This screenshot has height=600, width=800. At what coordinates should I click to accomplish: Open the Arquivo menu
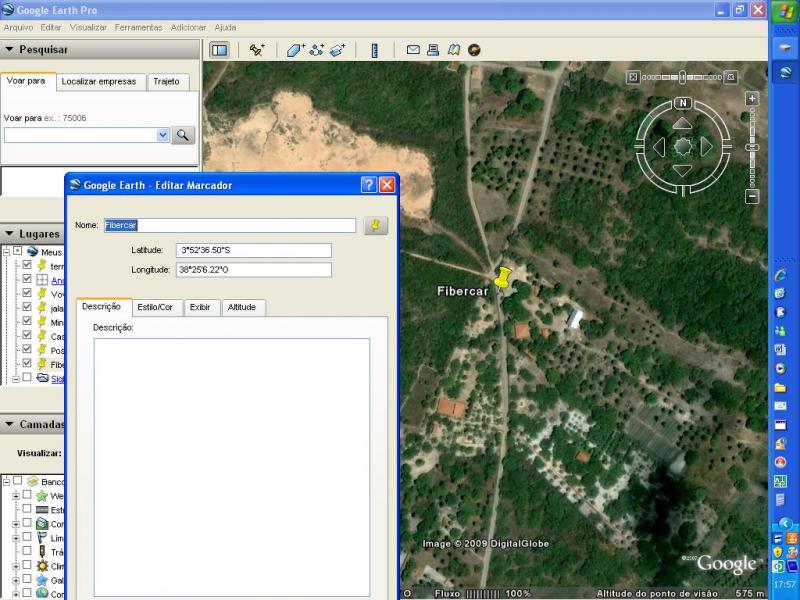point(18,28)
